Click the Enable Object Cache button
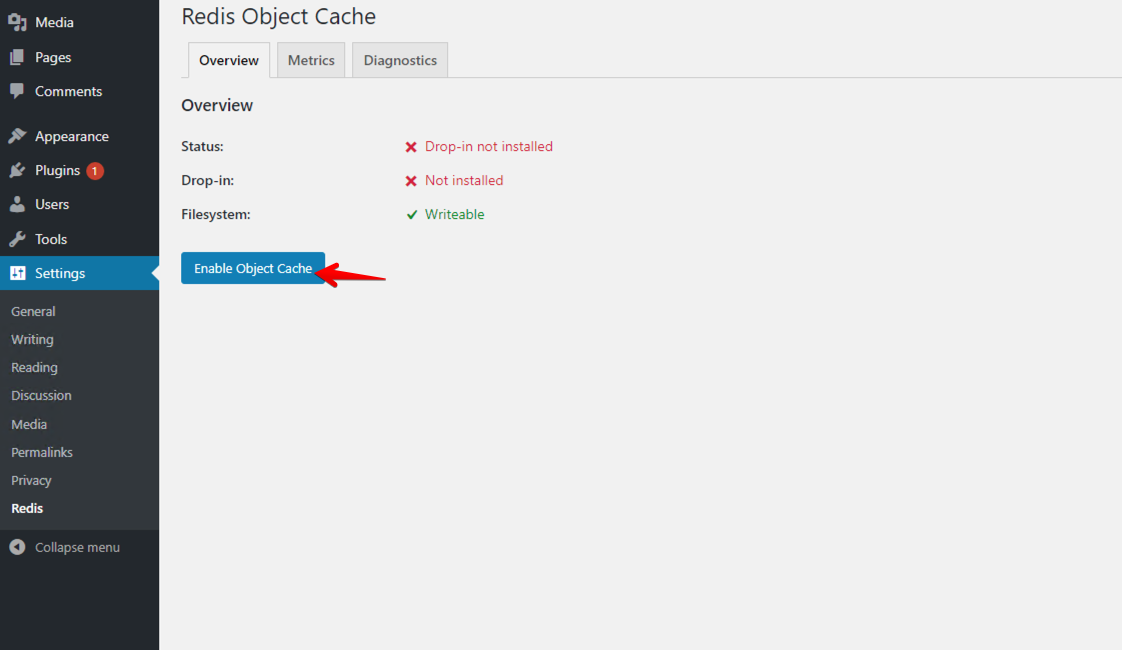Viewport: 1122px width, 650px height. pos(253,268)
